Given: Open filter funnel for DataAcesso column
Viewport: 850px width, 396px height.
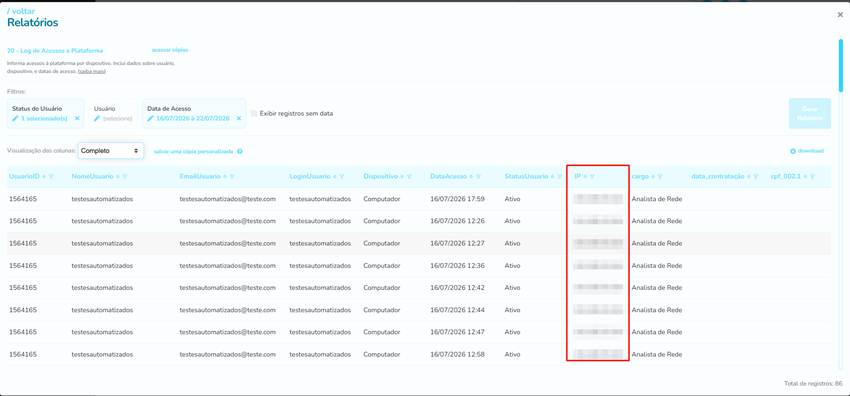Looking at the screenshot, I should pos(478,177).
